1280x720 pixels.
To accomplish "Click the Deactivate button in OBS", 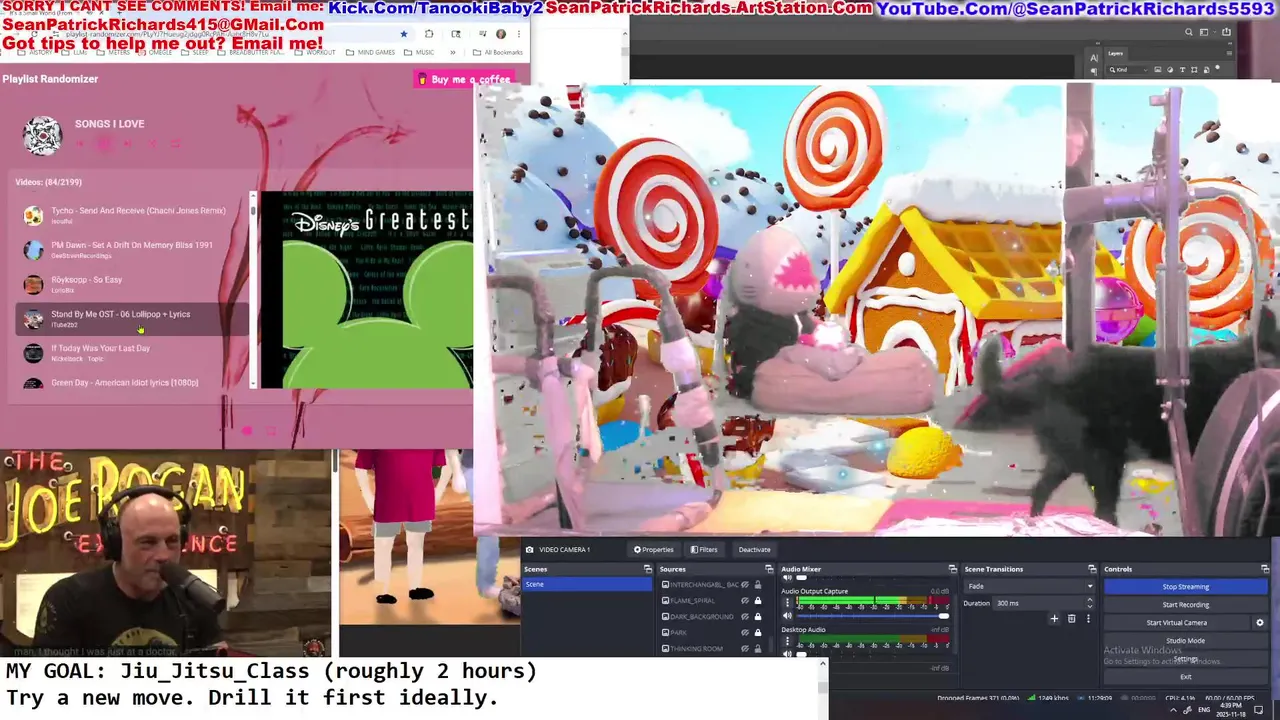I will (754, 549).
